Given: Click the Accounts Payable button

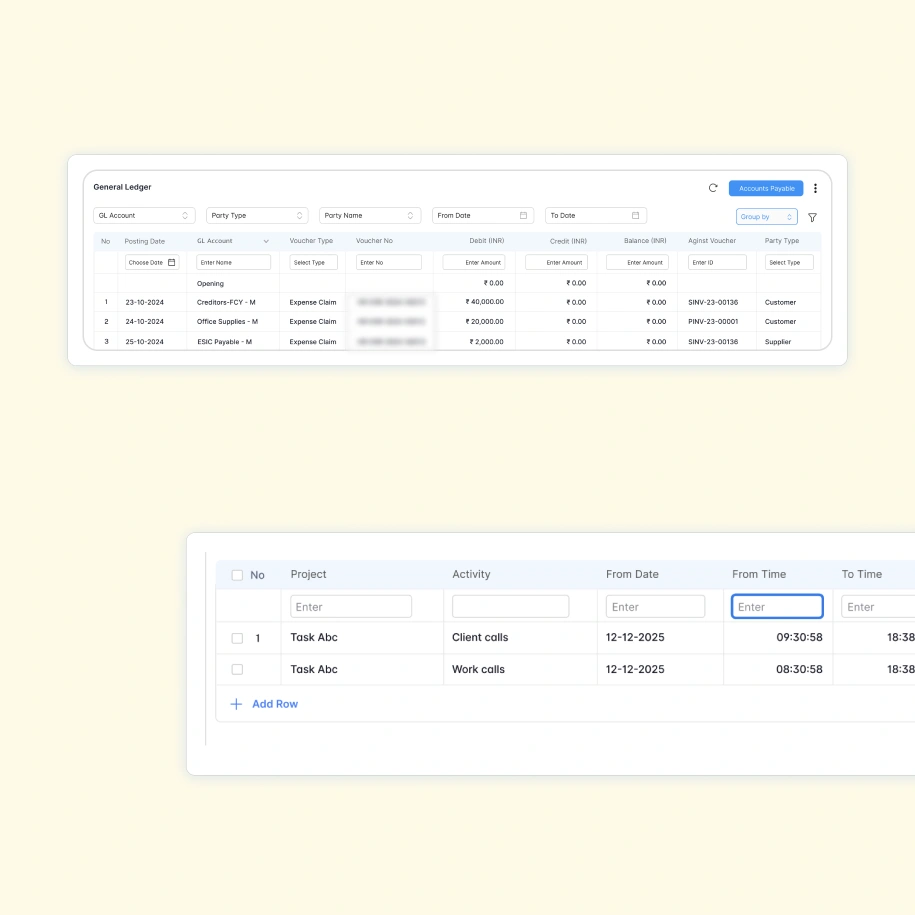Looking at the screenshot, I should click(766, 188).
